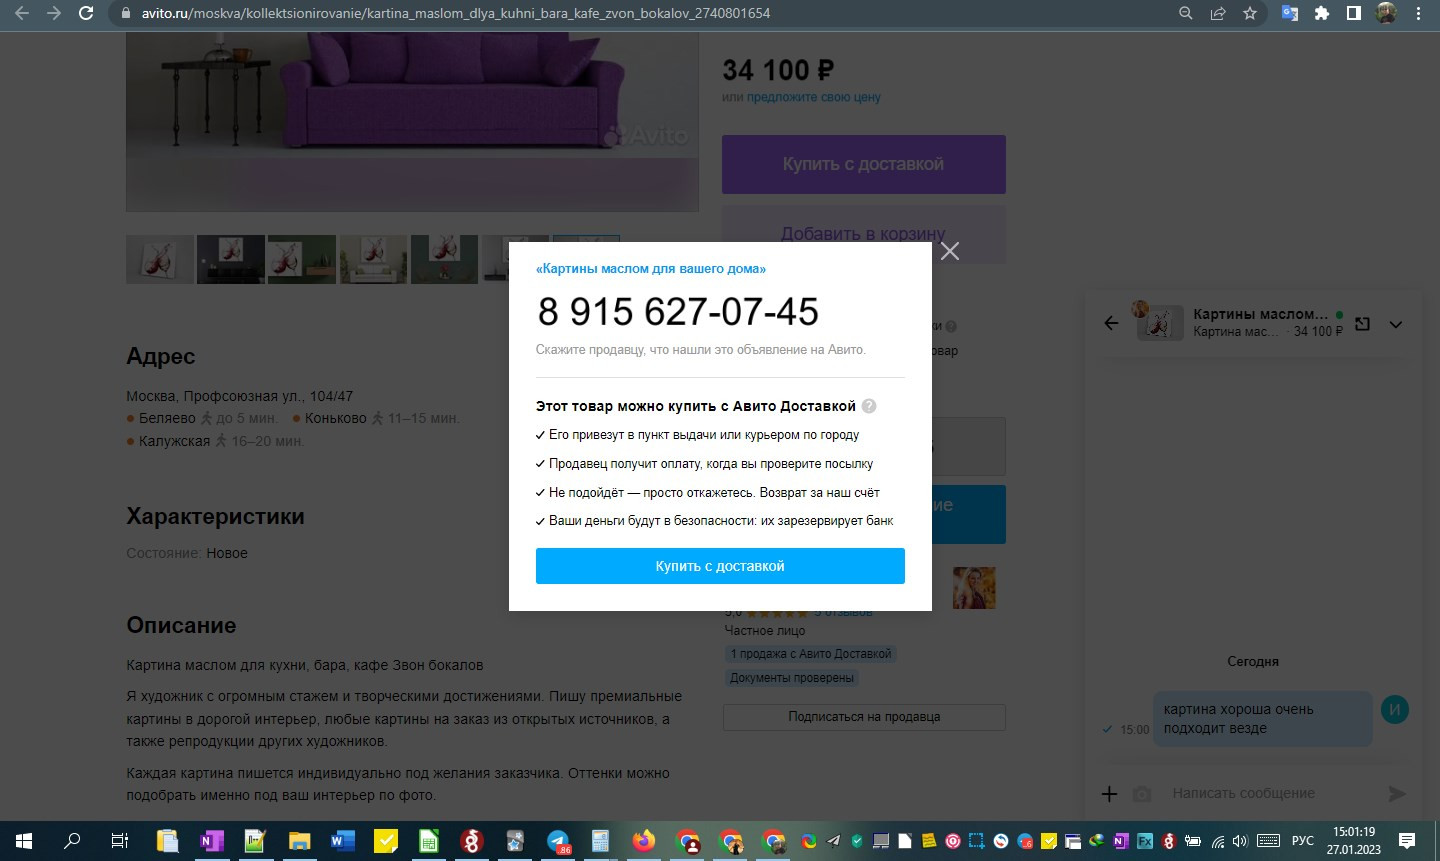
Task: Switch the input language РУС
Action: [x=1303, y=841]
